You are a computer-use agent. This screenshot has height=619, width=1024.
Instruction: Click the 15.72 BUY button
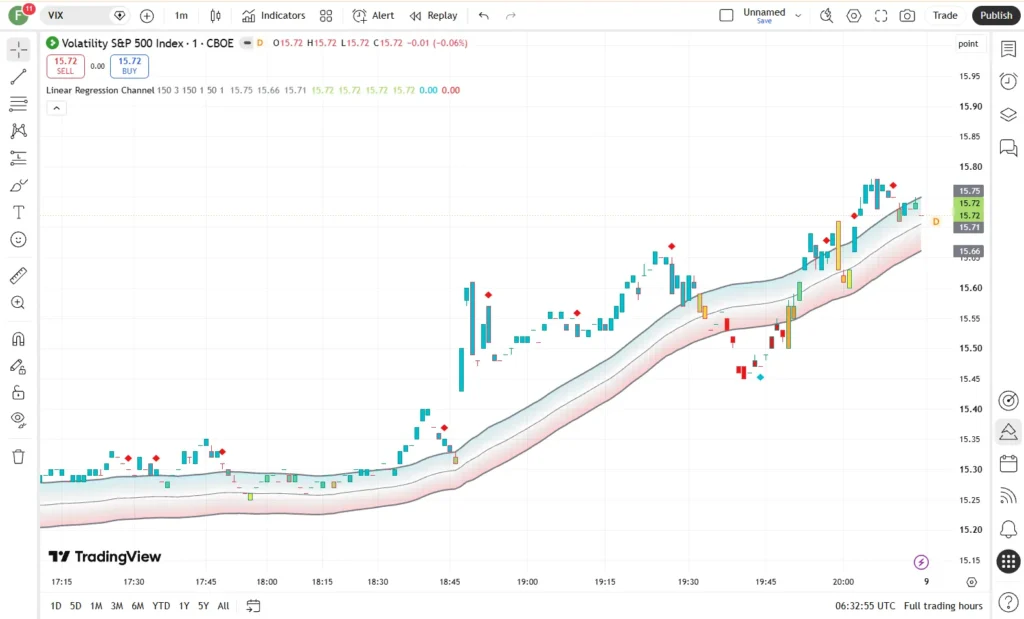point(129,66)
